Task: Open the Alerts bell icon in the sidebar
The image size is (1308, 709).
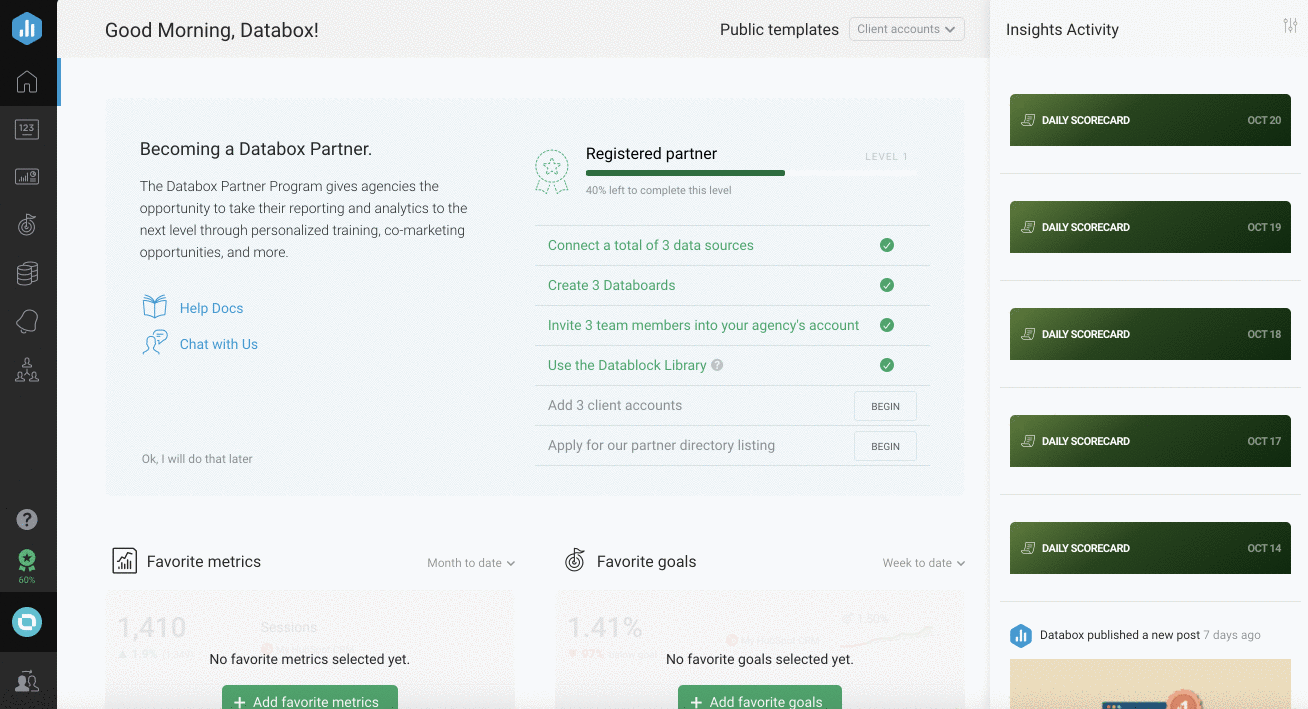Action: [27, 321]
